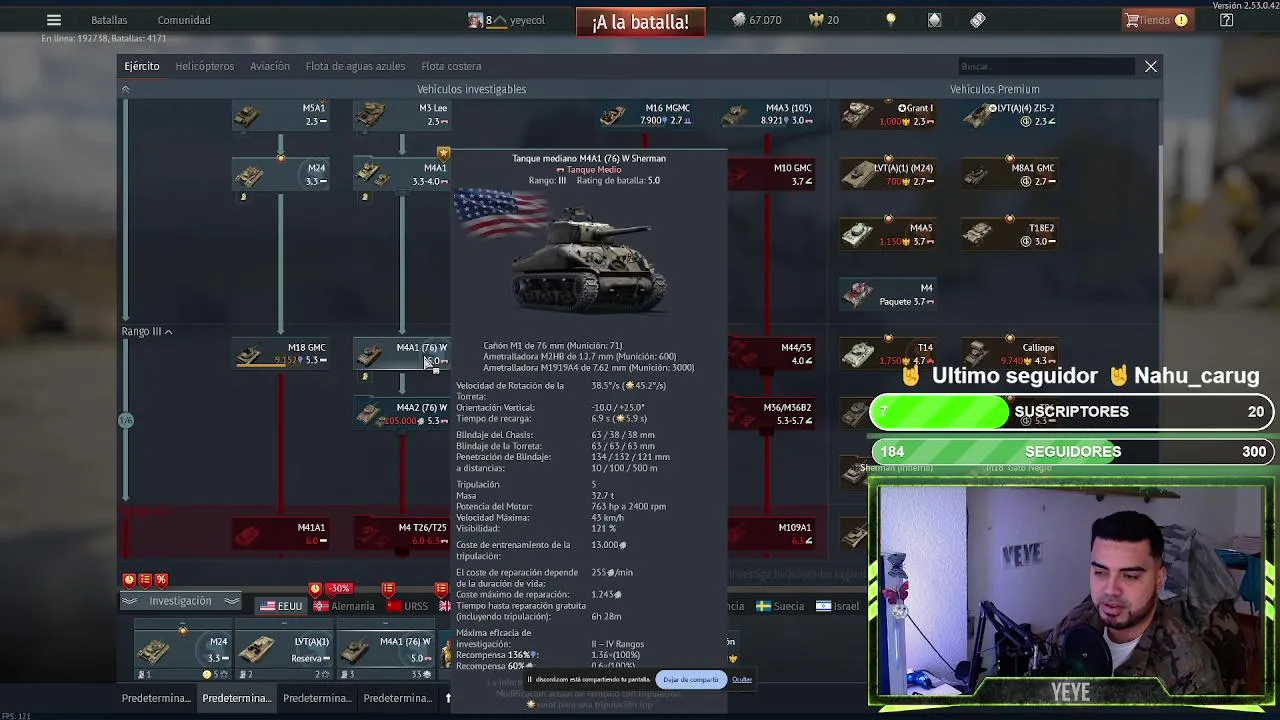
Task: Select the EEUU nation tab
Action: 281,606
